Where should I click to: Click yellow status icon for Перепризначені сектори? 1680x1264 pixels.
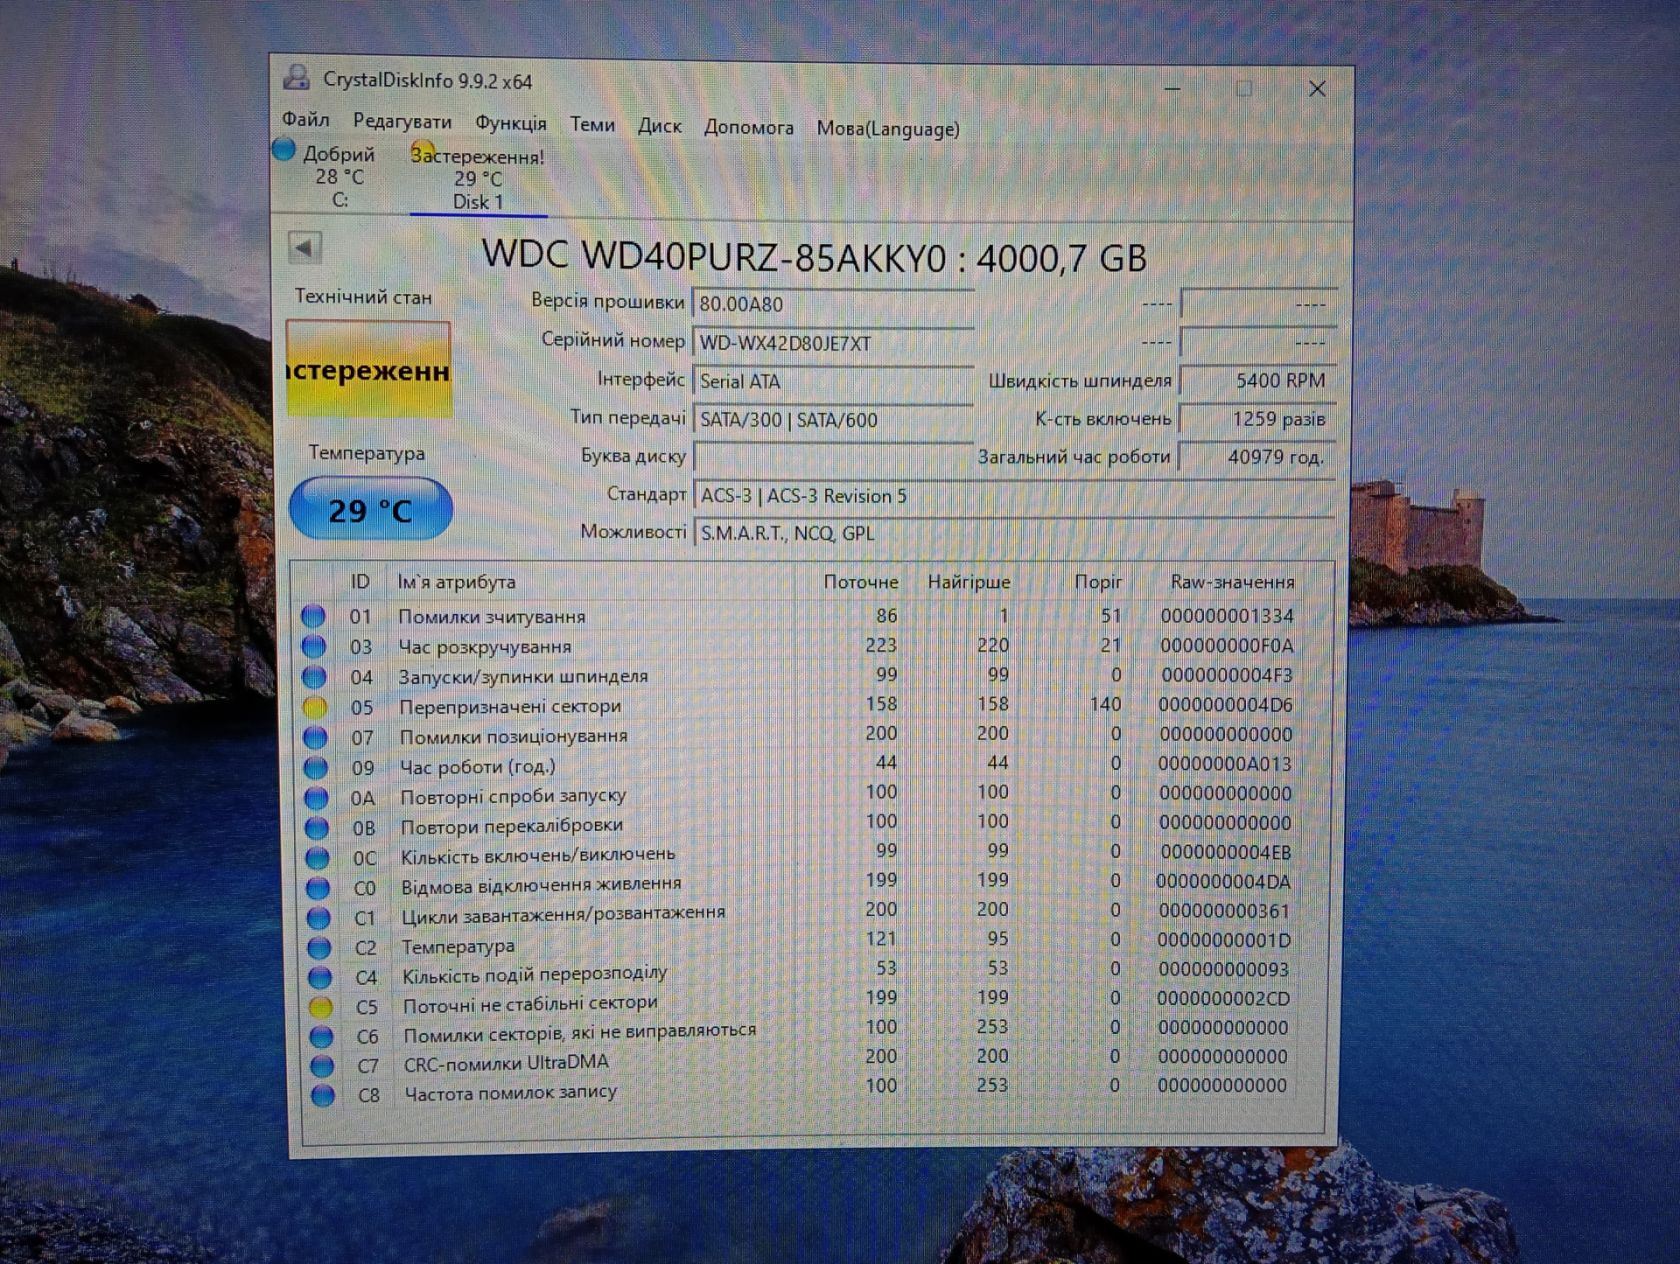[x=314, y=707]
